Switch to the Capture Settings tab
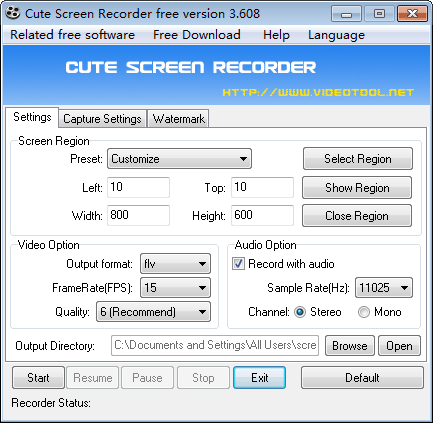Image resolution: width=433 pixels, height=423 pixels. 102,119
